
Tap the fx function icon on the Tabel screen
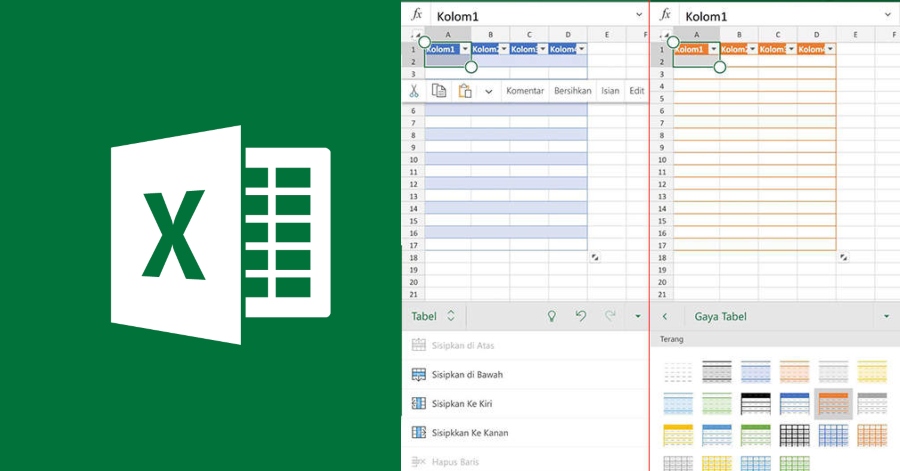click(417, 14)
